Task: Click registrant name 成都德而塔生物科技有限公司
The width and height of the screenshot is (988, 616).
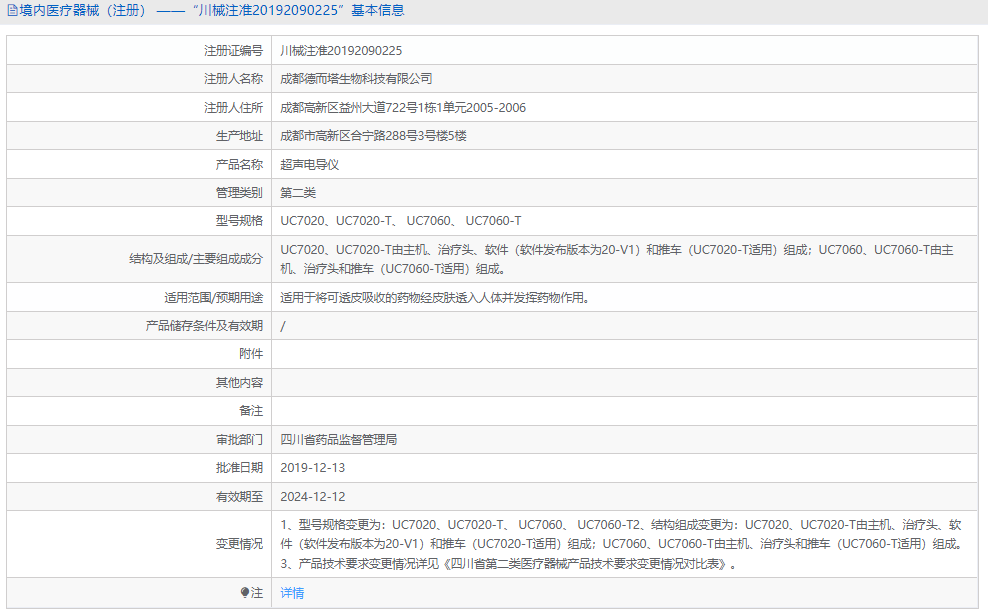Action: click(356, 79)
